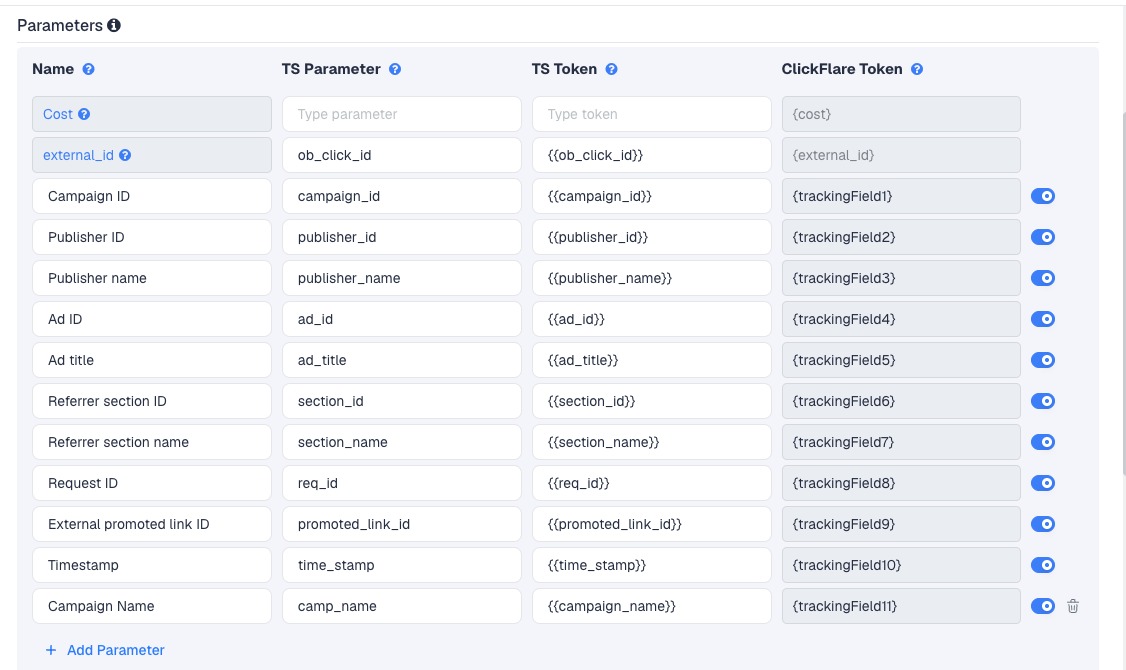
Task: Open help icon beside TS Parameter header
Action: click(x=395, y=69)
